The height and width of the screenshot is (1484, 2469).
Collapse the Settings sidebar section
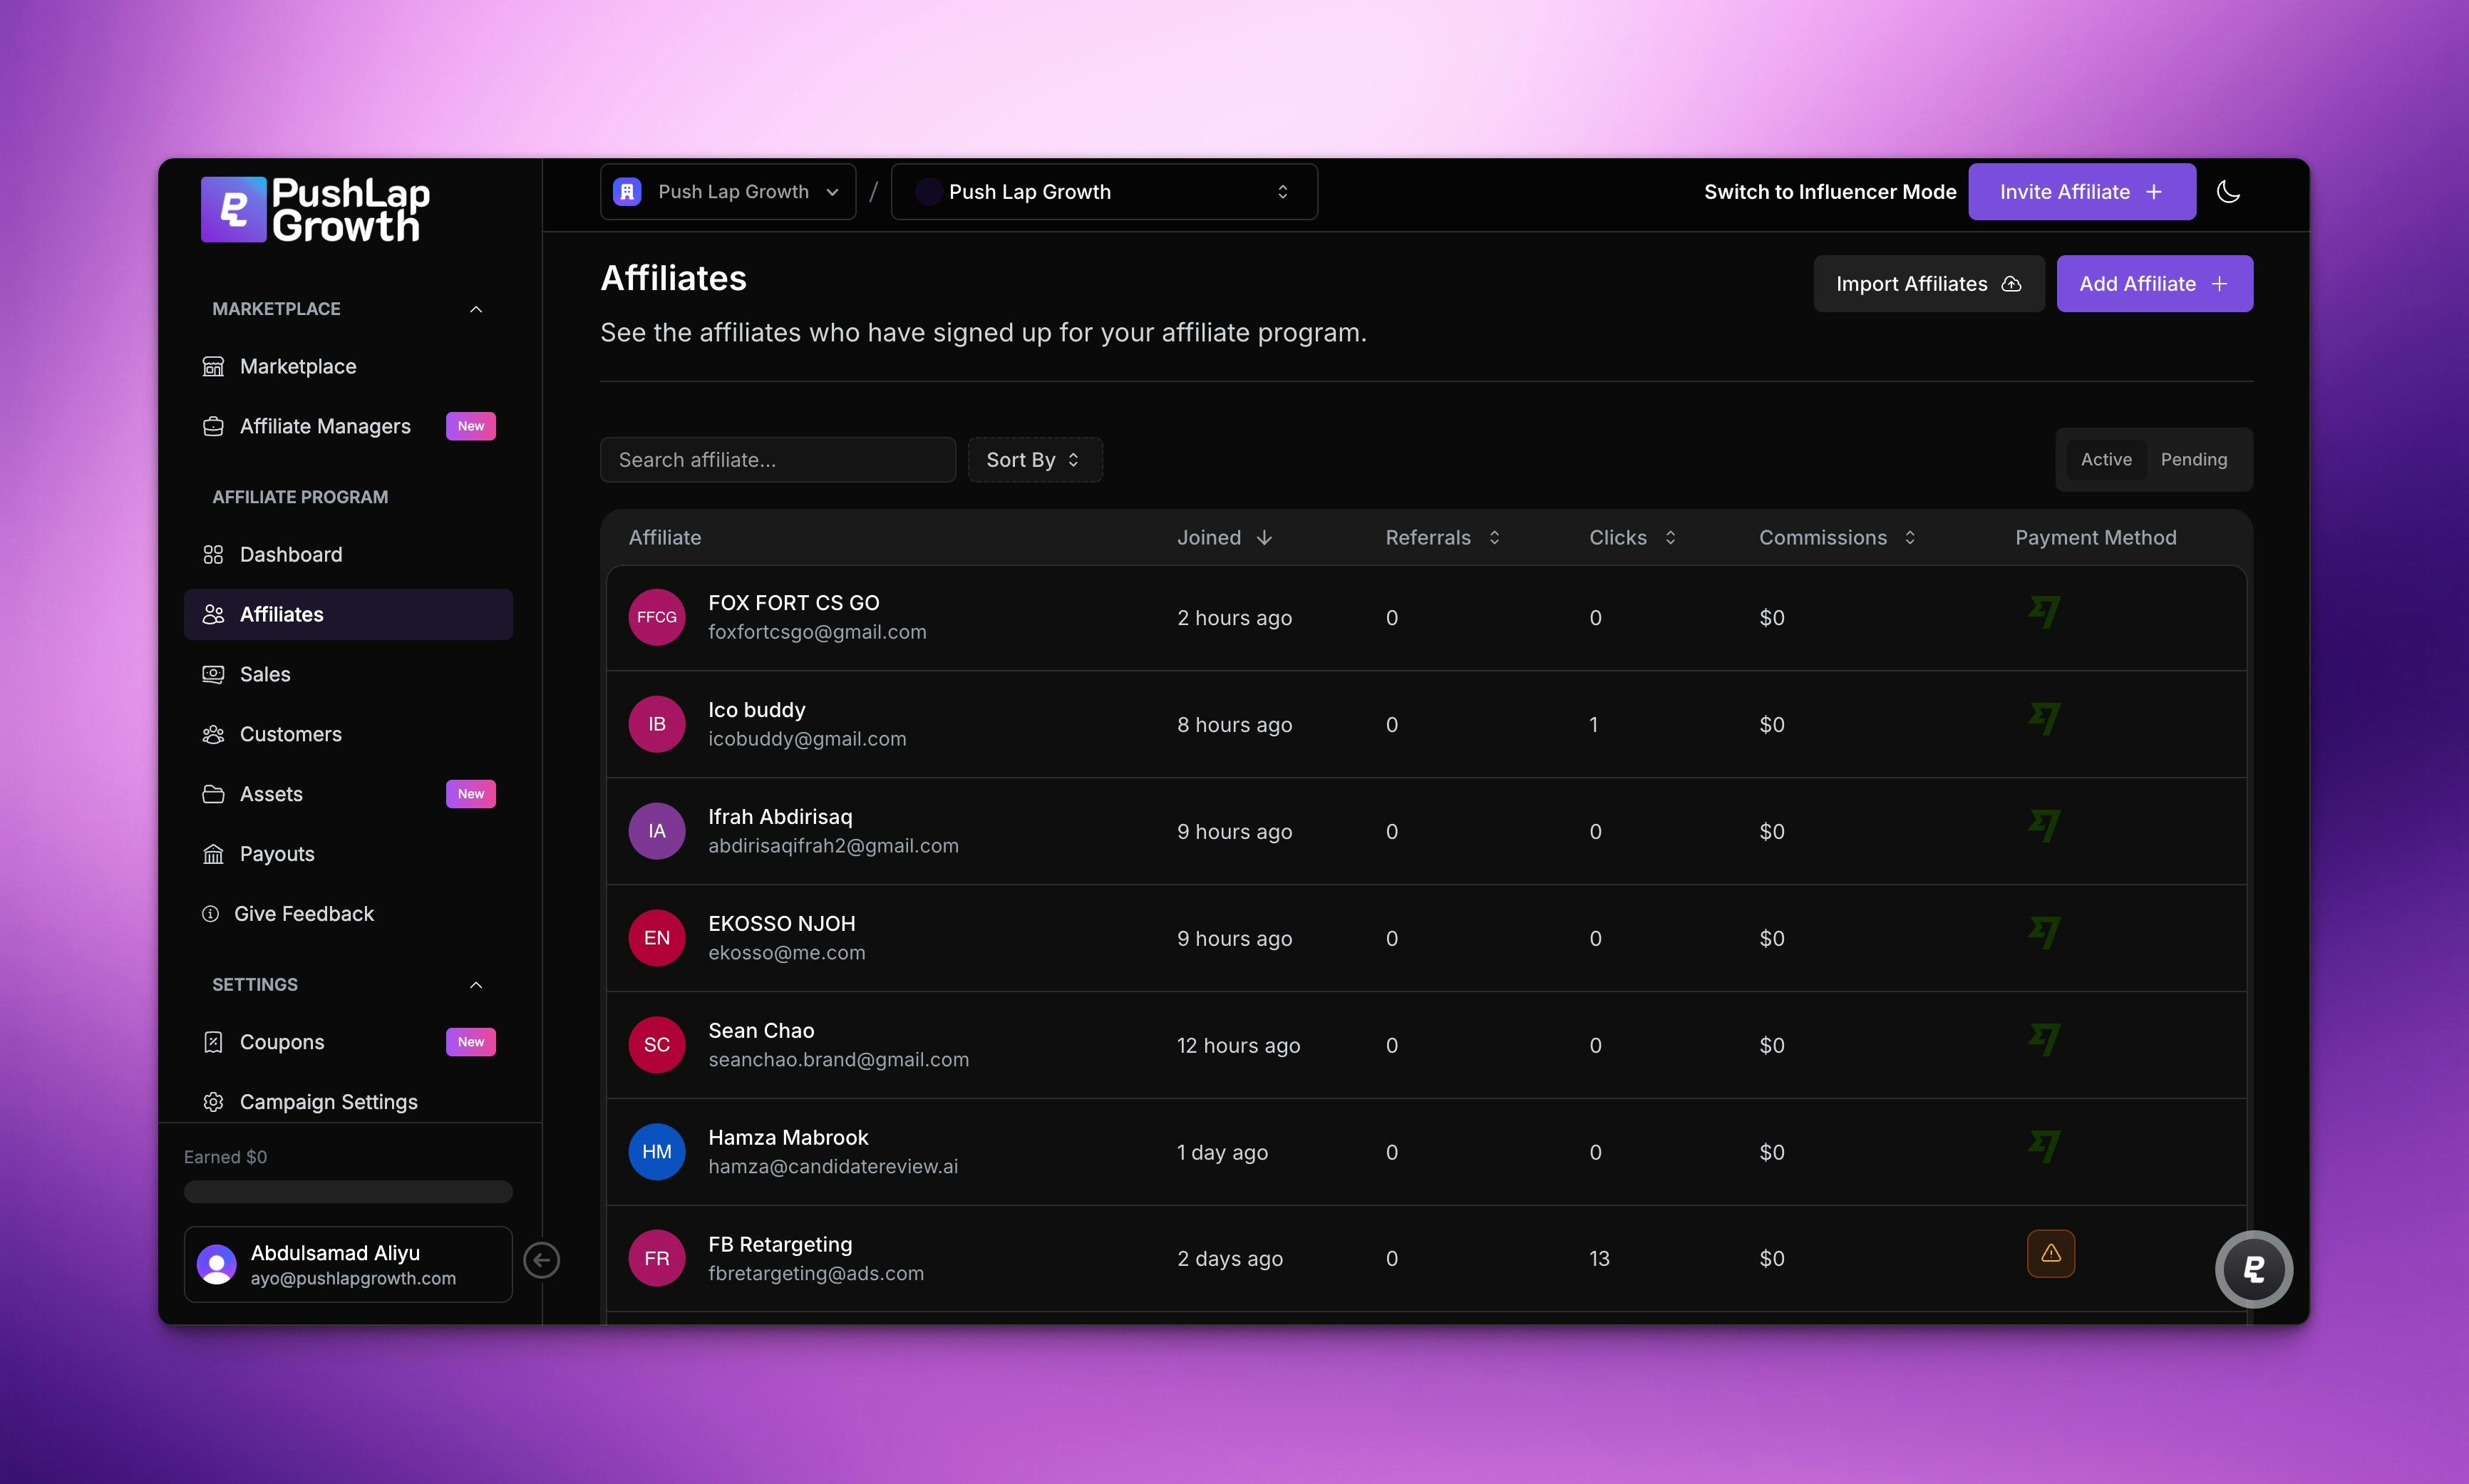click(476, 985)
